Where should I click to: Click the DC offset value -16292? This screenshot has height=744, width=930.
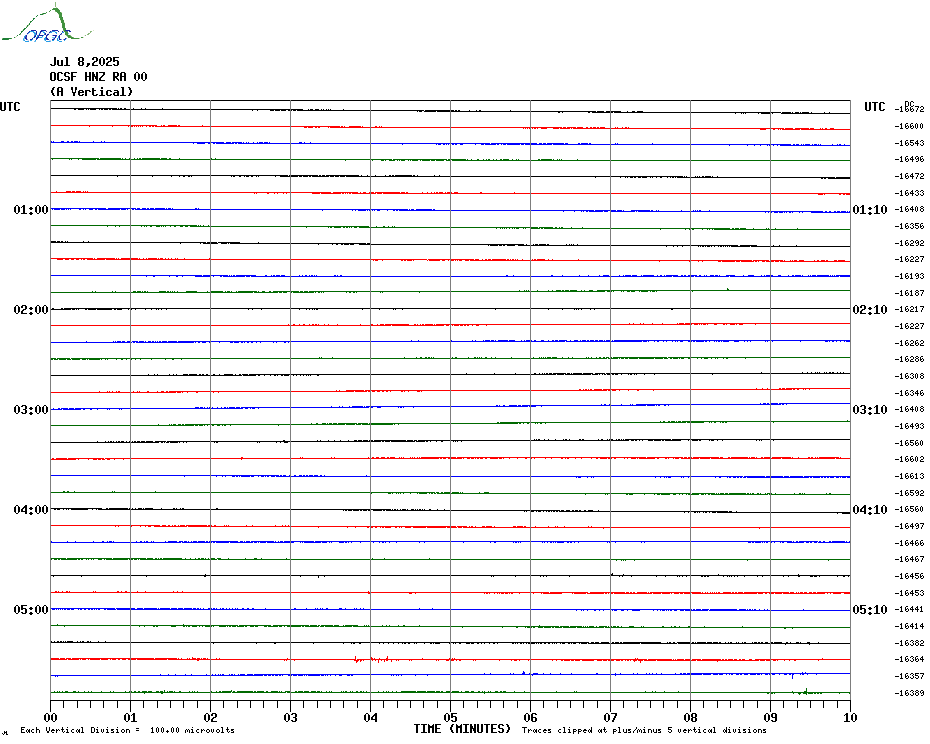click(x=909, y=243)
